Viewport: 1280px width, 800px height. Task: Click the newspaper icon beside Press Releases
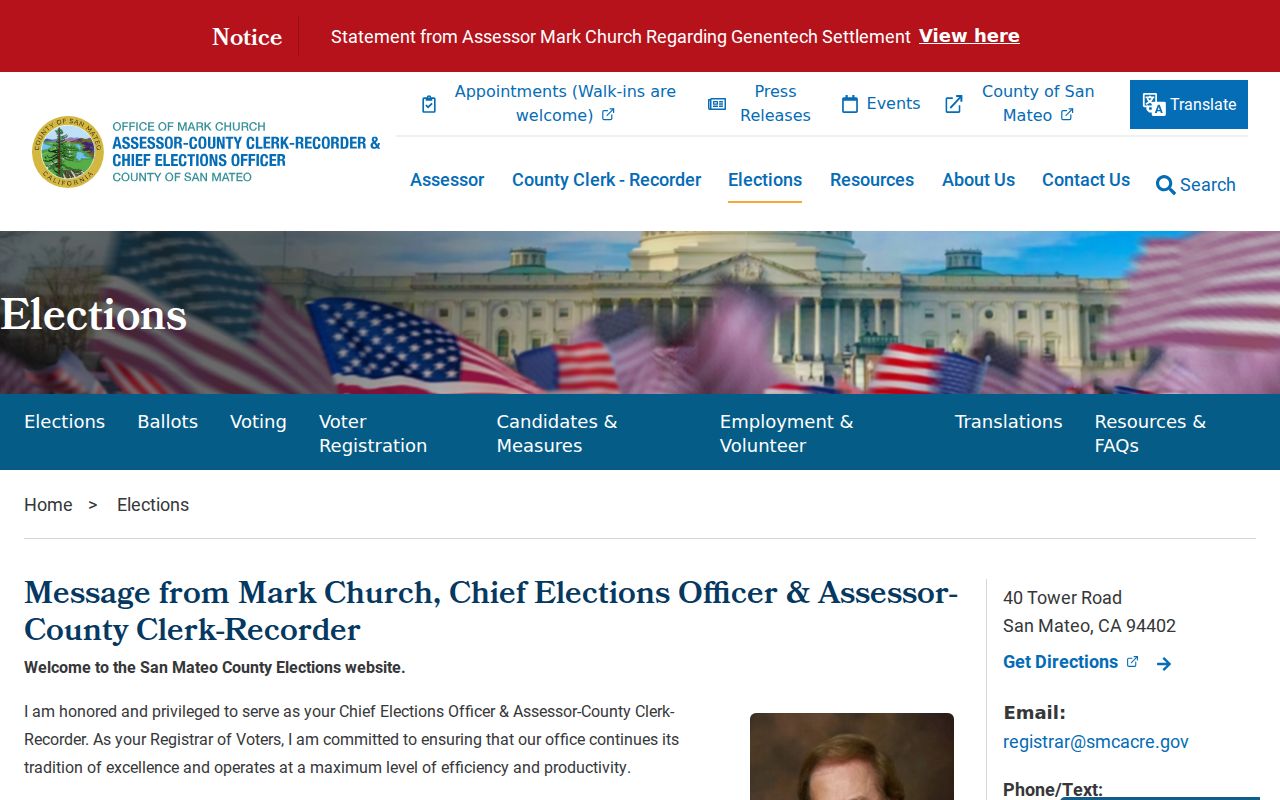pyautogui.click(x=717, y=104)
